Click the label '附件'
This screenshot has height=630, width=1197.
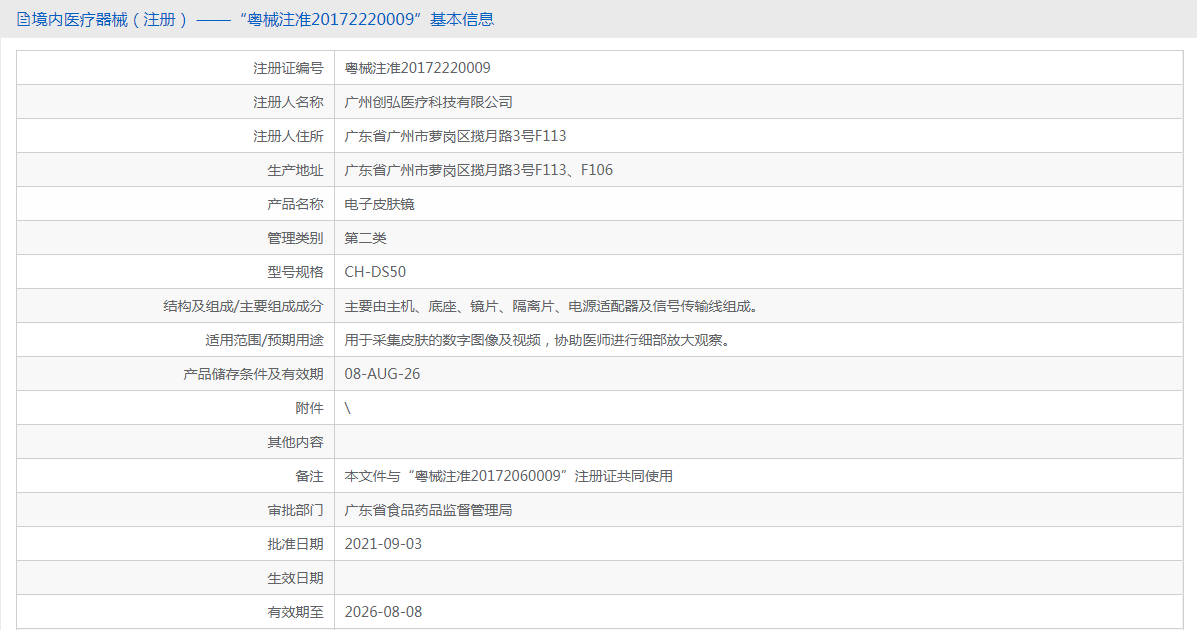tap(309, 408)
